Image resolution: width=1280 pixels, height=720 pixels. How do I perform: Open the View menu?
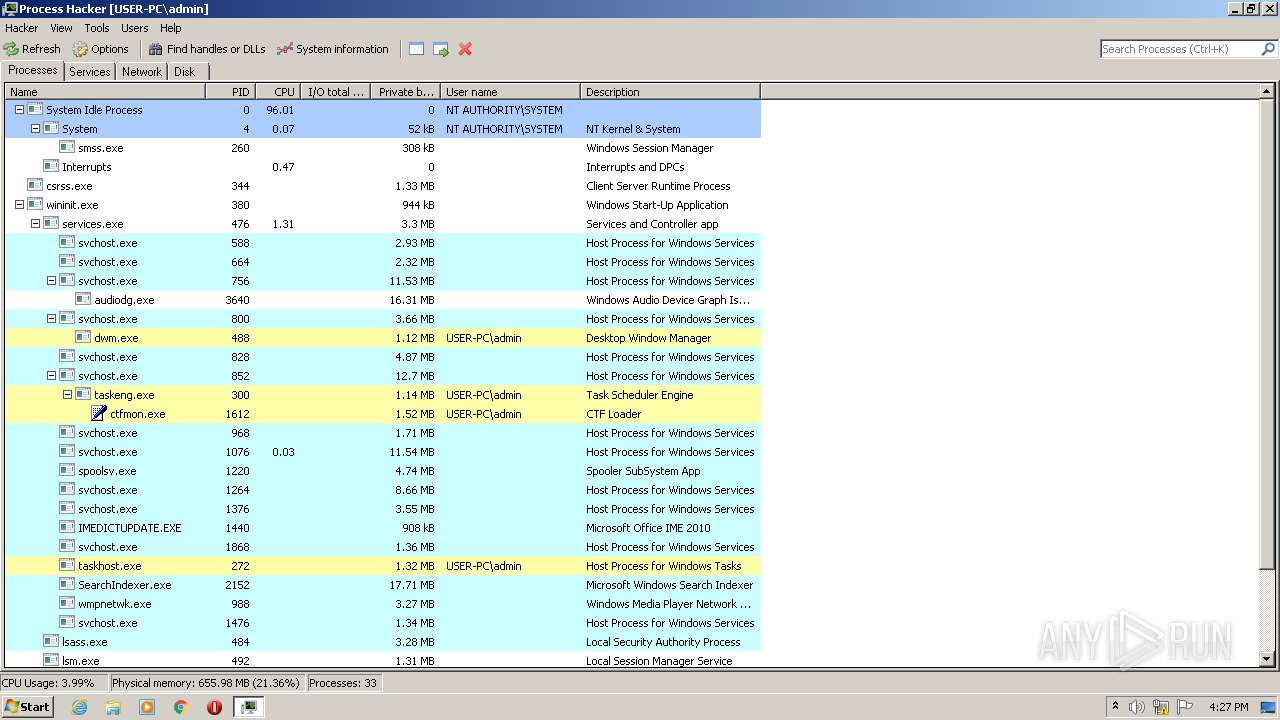pyautogui.click(x=61, y=28)
